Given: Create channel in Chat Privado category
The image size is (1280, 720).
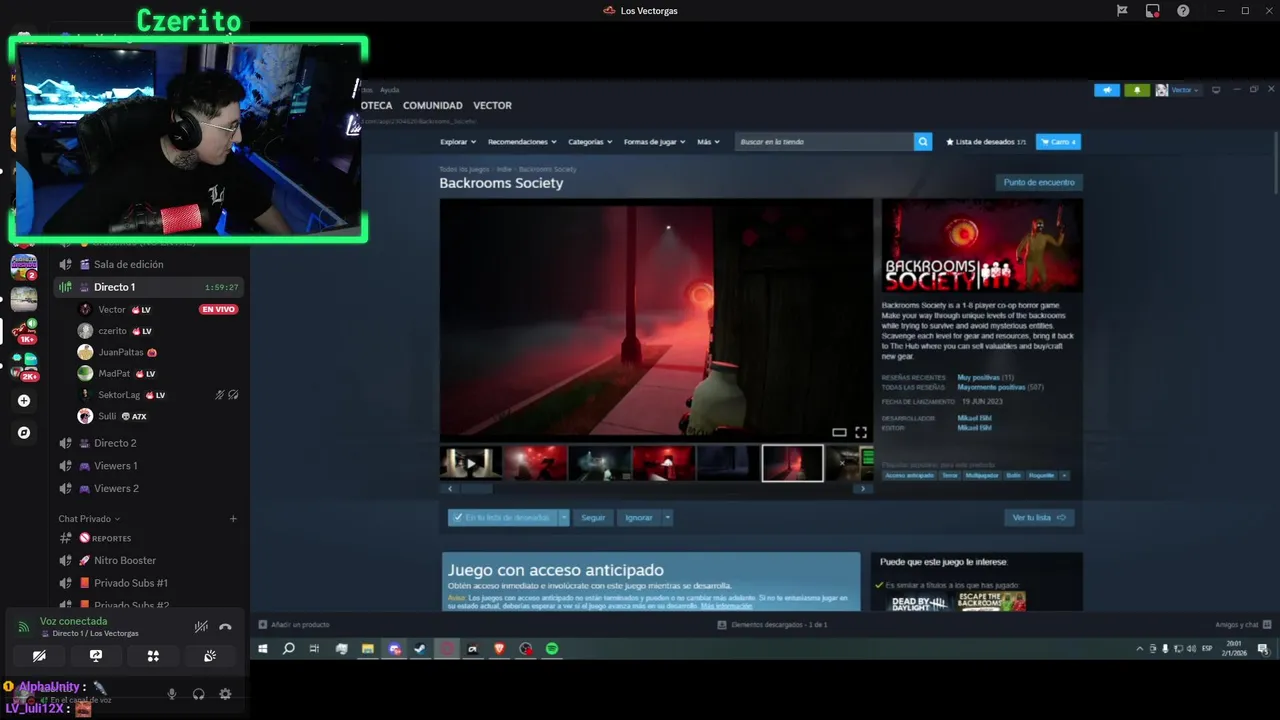Looking at the screenshot, I should click(x=233, y=519).
